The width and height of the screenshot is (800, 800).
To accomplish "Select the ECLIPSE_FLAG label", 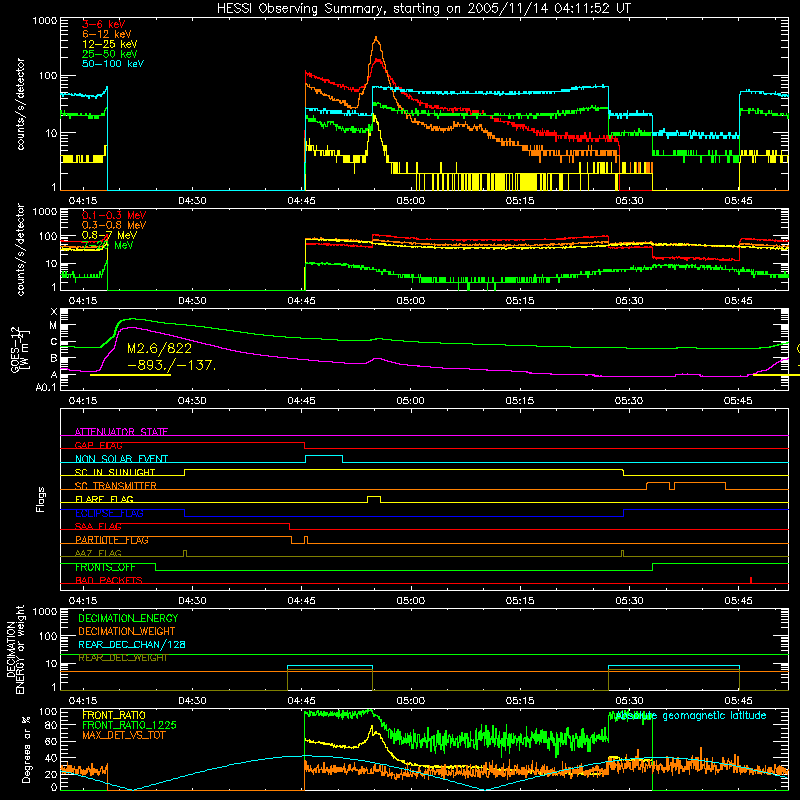I will pos(109,513).
